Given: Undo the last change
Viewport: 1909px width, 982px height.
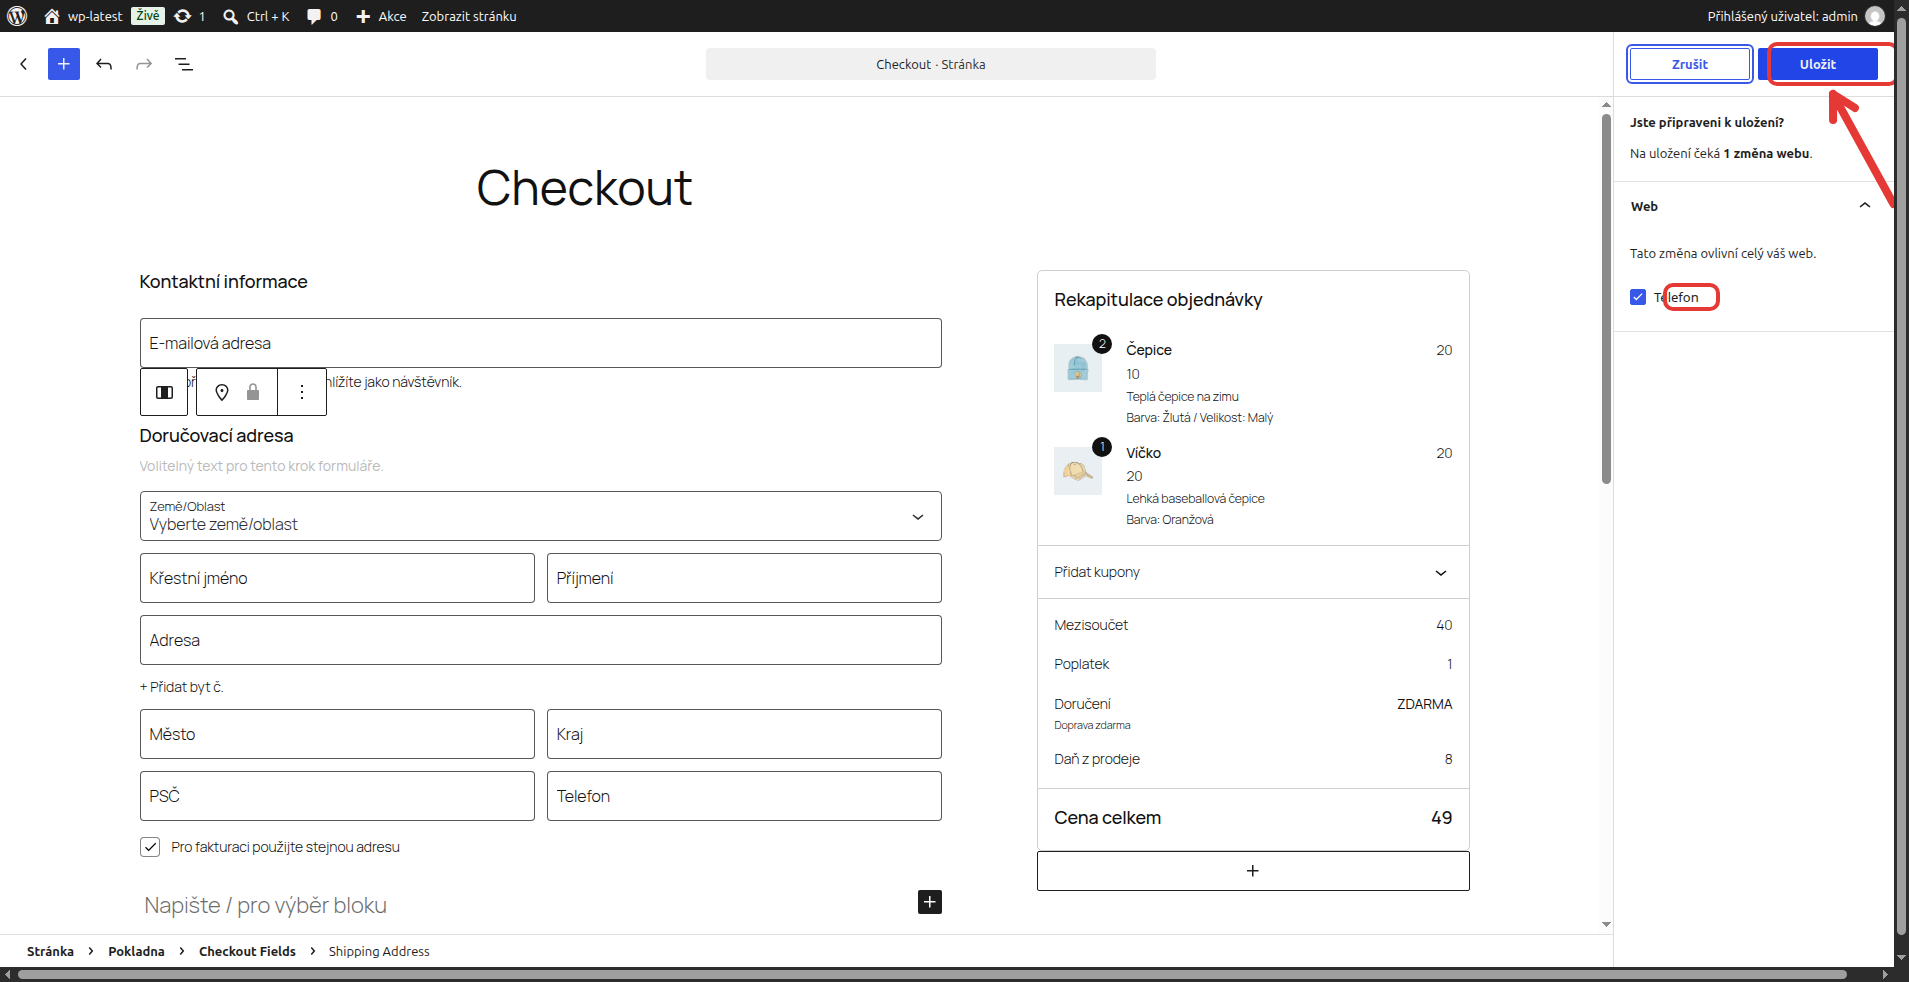Looking at the screenshot, I should pos(104,64).
